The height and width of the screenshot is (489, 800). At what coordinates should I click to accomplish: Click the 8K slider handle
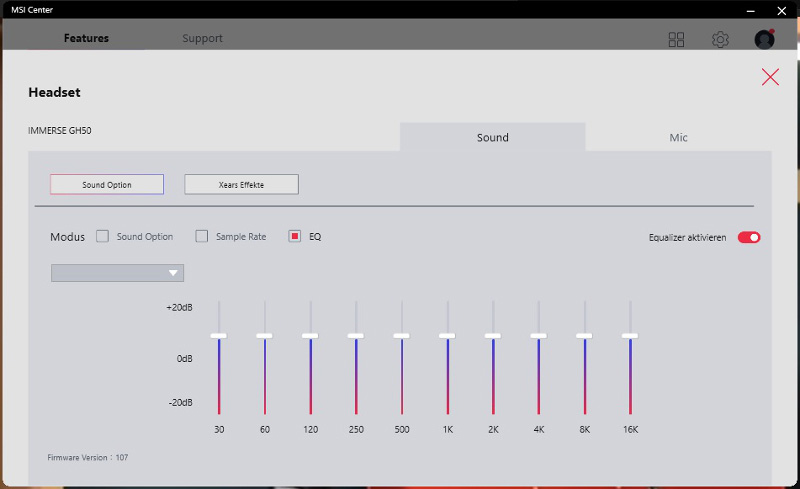coord(584,336)
